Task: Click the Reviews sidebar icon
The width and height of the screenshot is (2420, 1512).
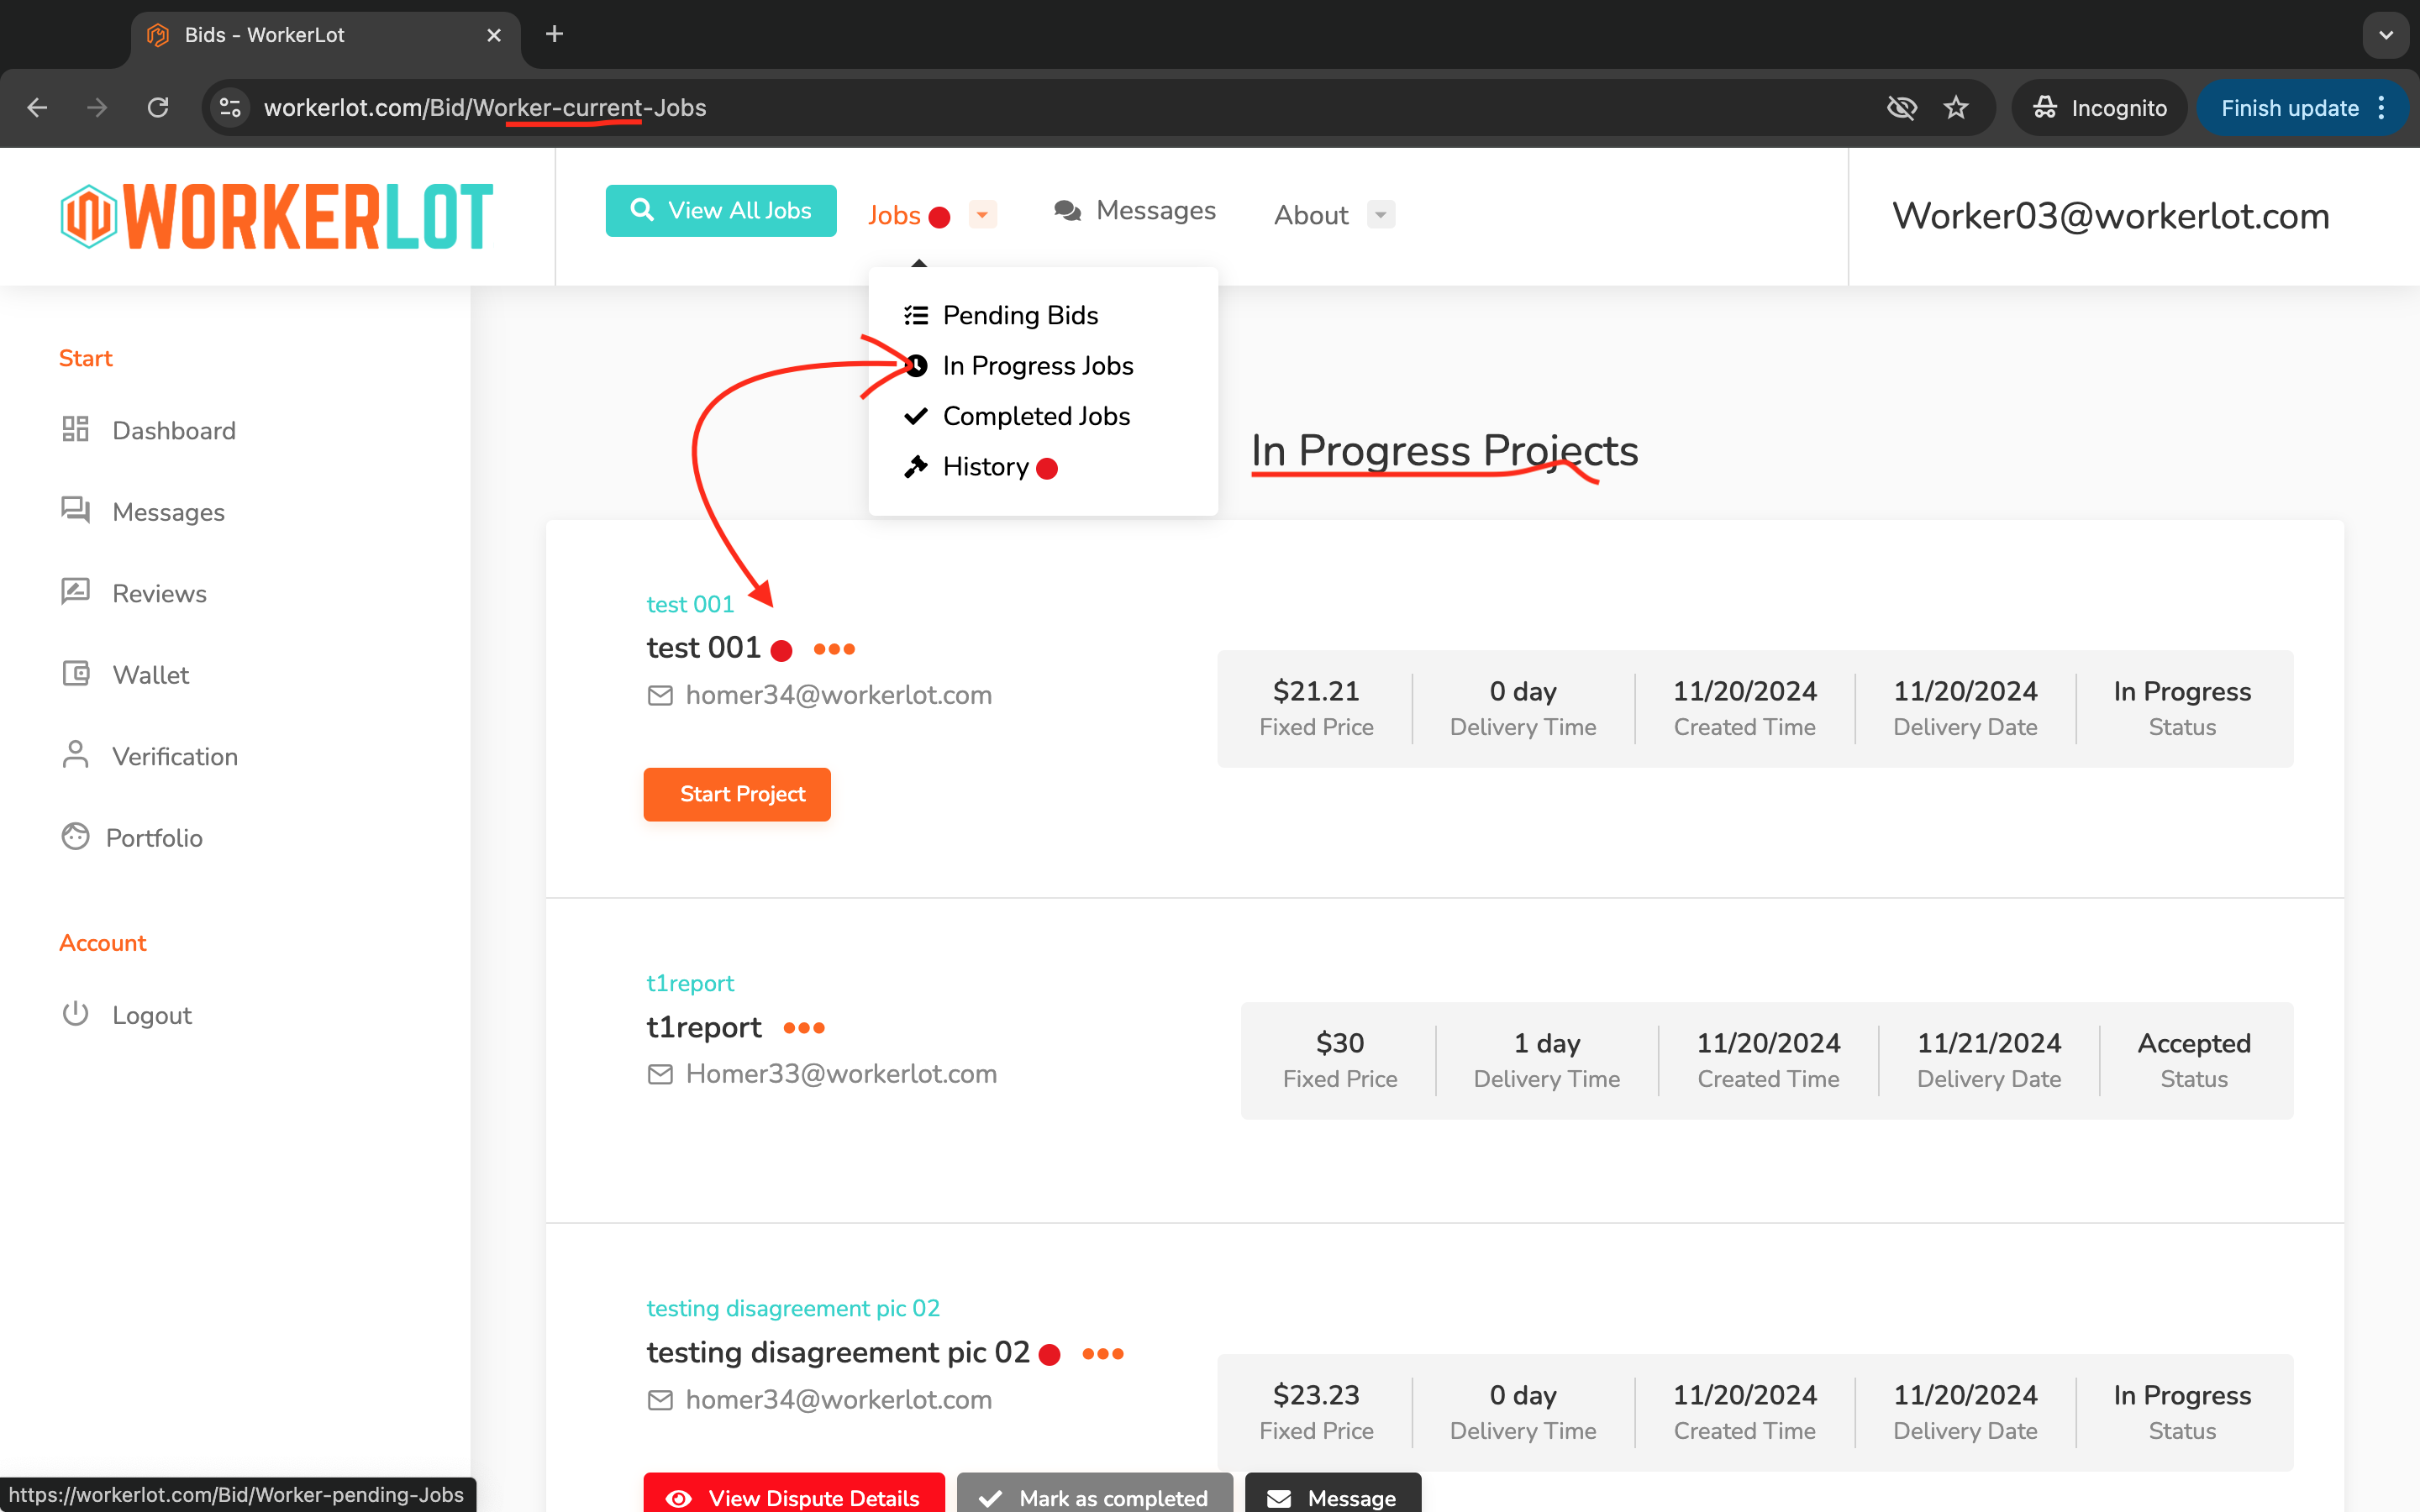Action: coord(78,592)
